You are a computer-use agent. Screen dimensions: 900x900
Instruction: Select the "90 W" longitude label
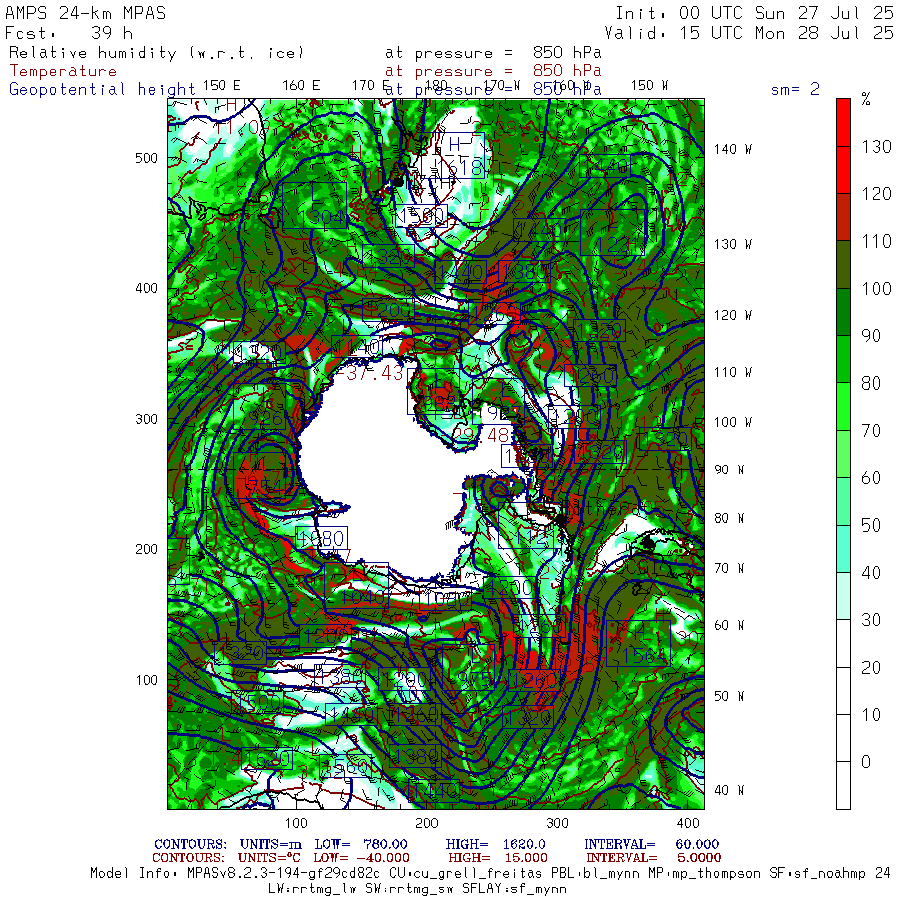[x=729, y=470]
